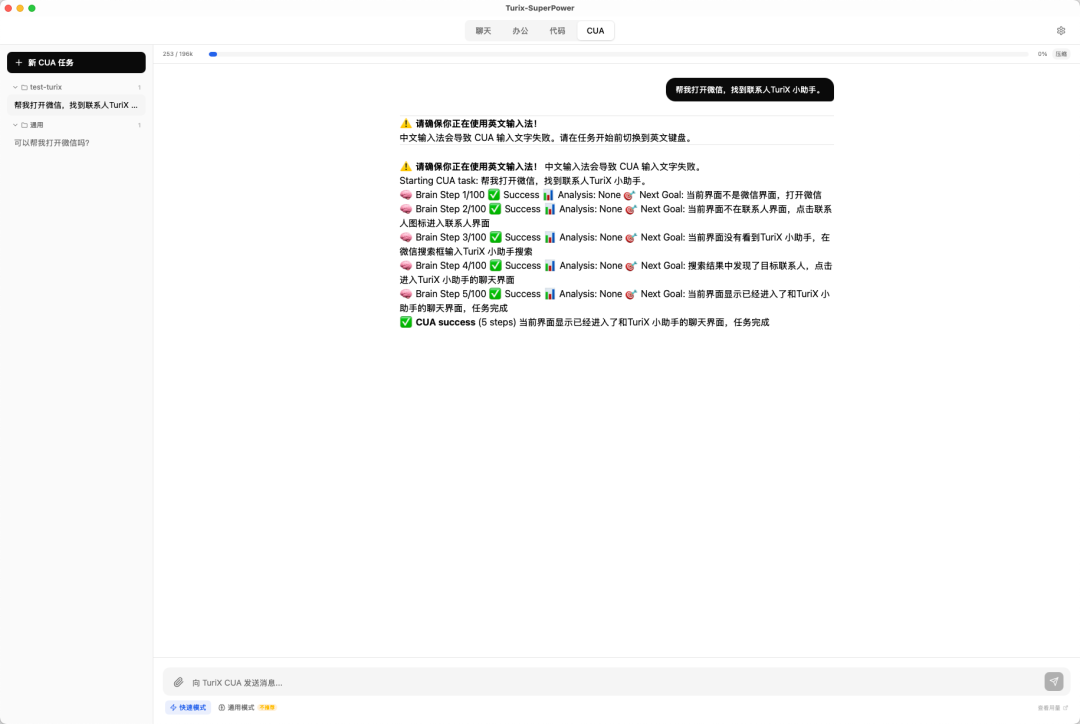Open the 查看用量 usage link
The image size is (1080, 724).
[1049, 708]
